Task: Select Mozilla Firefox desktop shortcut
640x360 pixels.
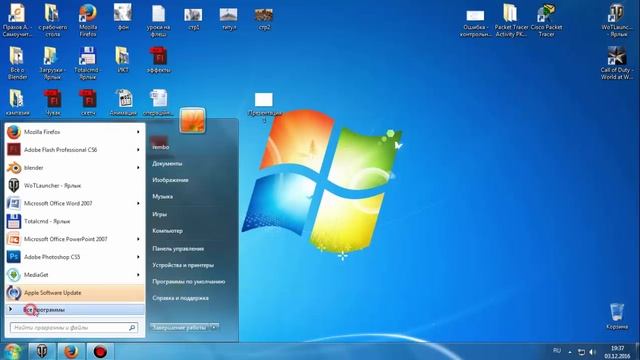Action: coord(88,20)
